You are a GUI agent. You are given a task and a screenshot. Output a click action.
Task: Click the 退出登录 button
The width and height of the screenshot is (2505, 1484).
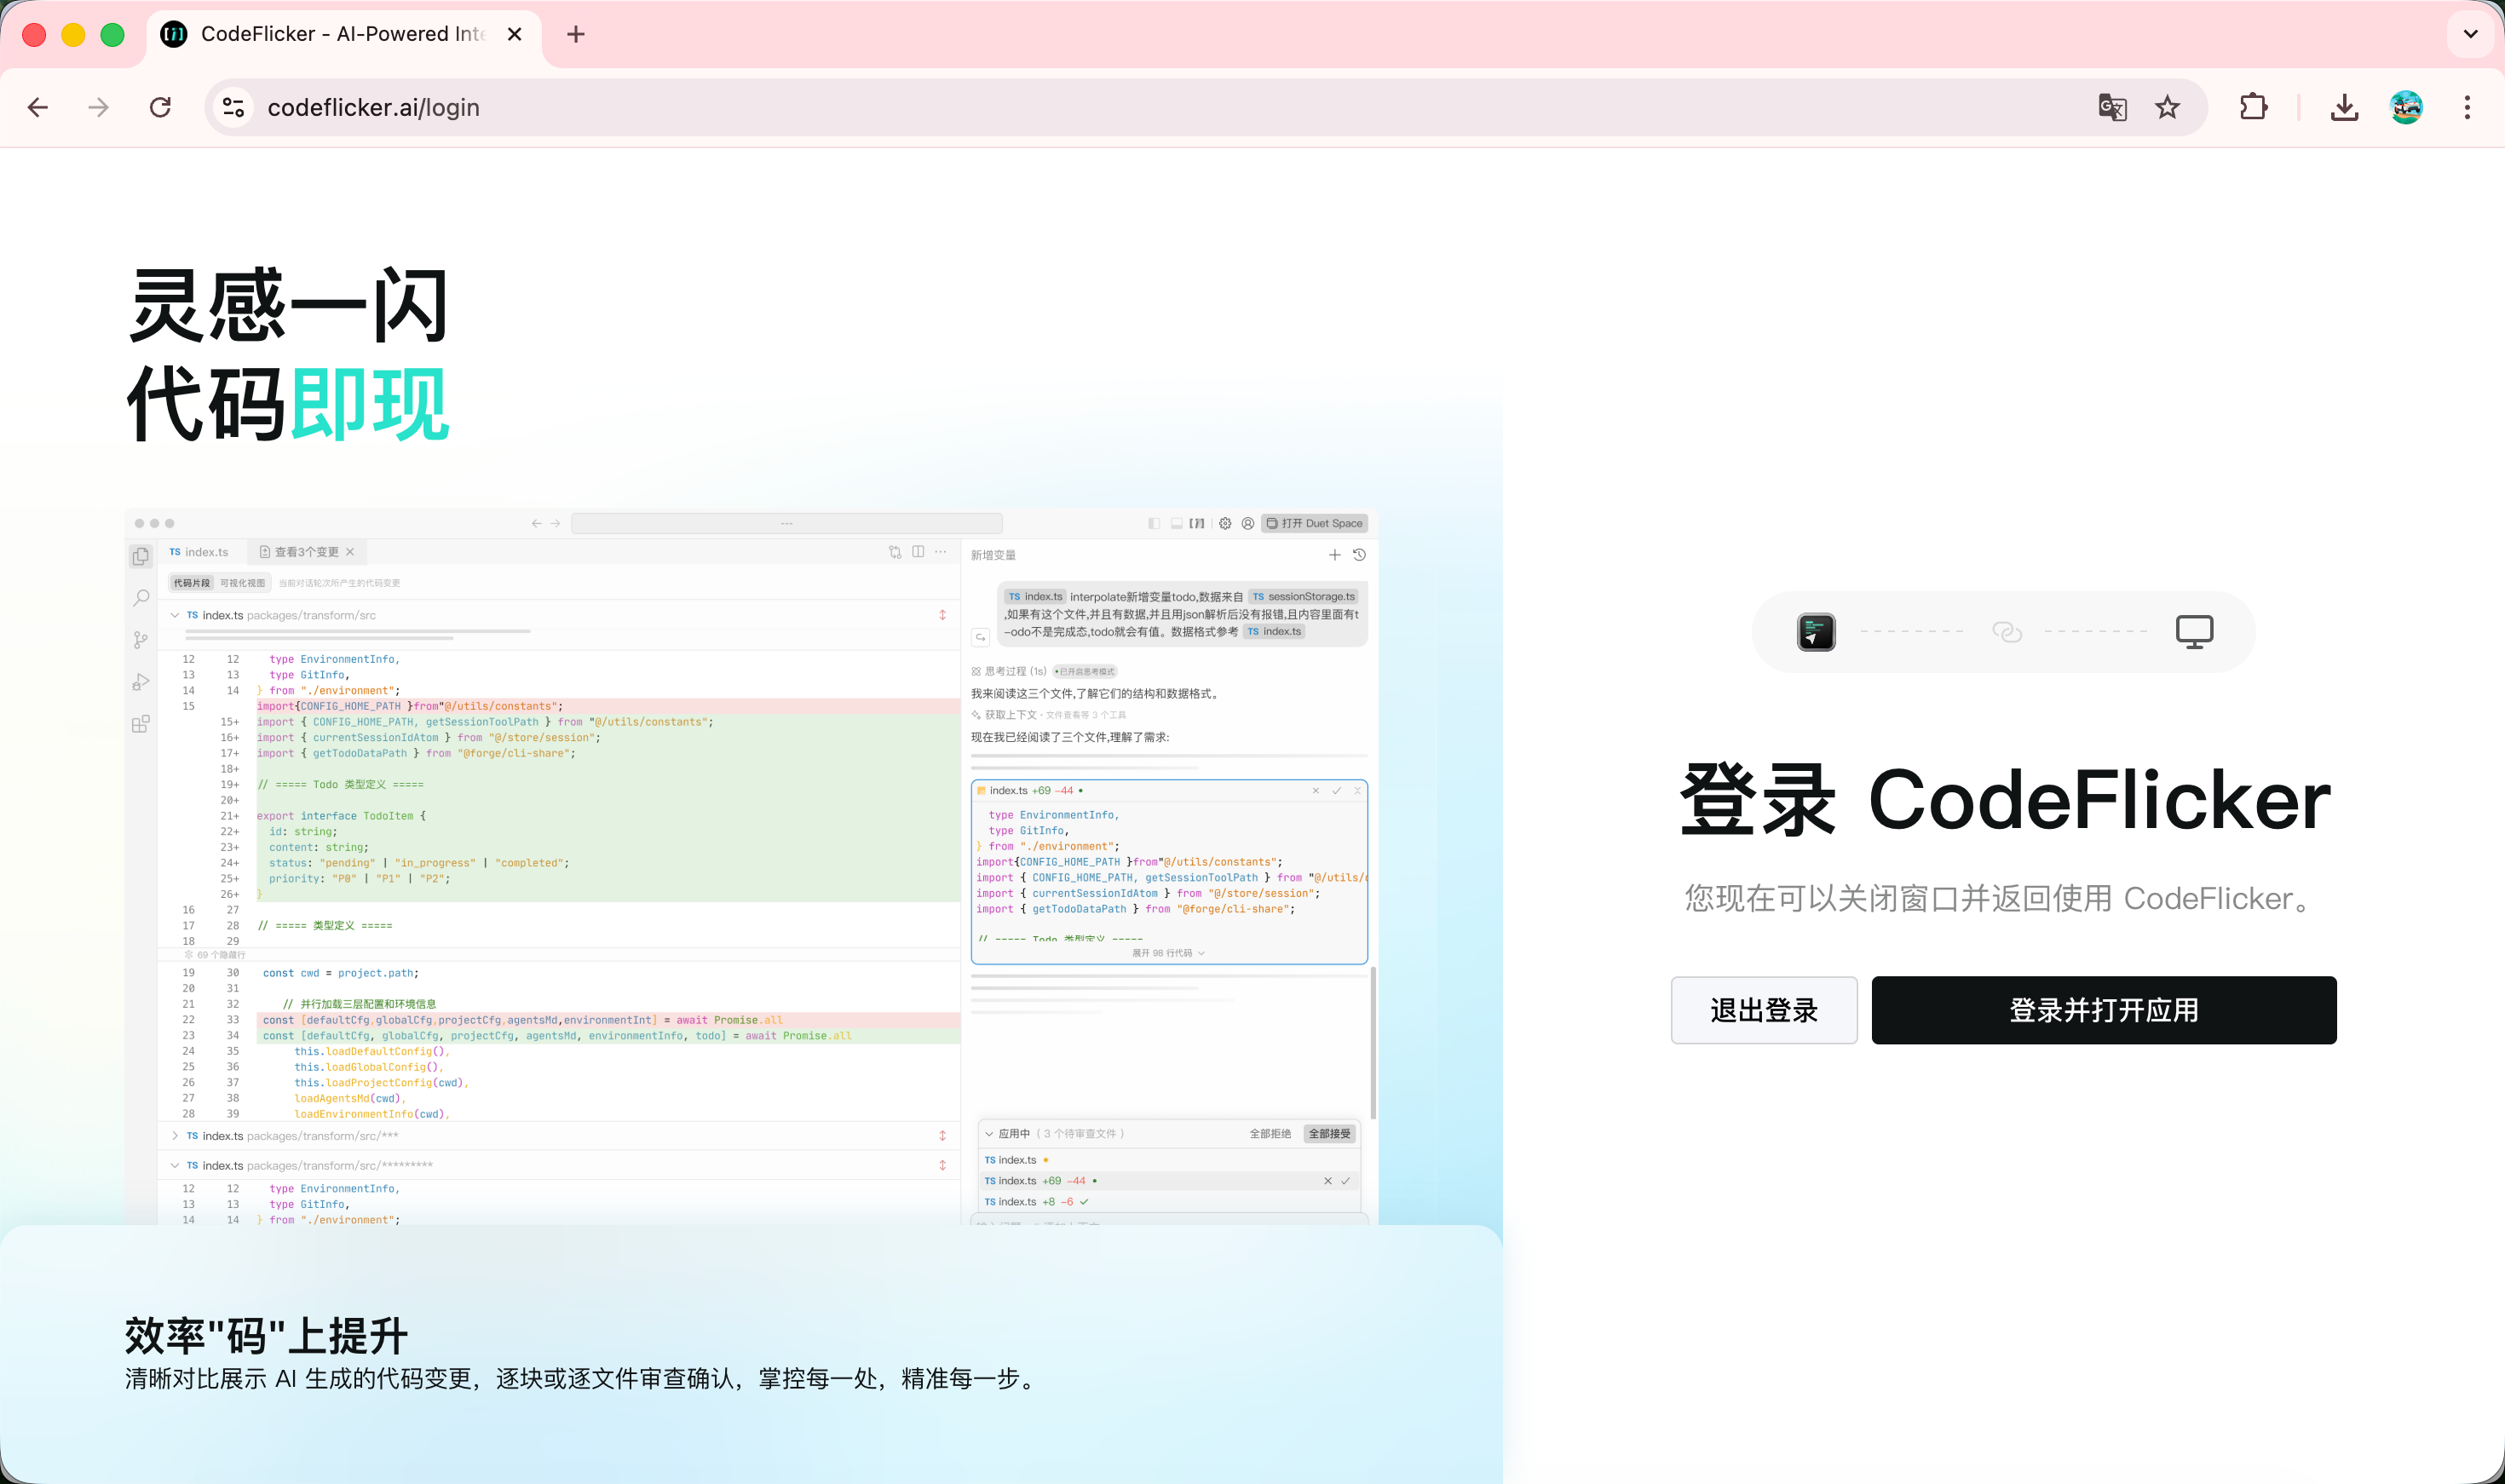(x=1763, y=1010)
